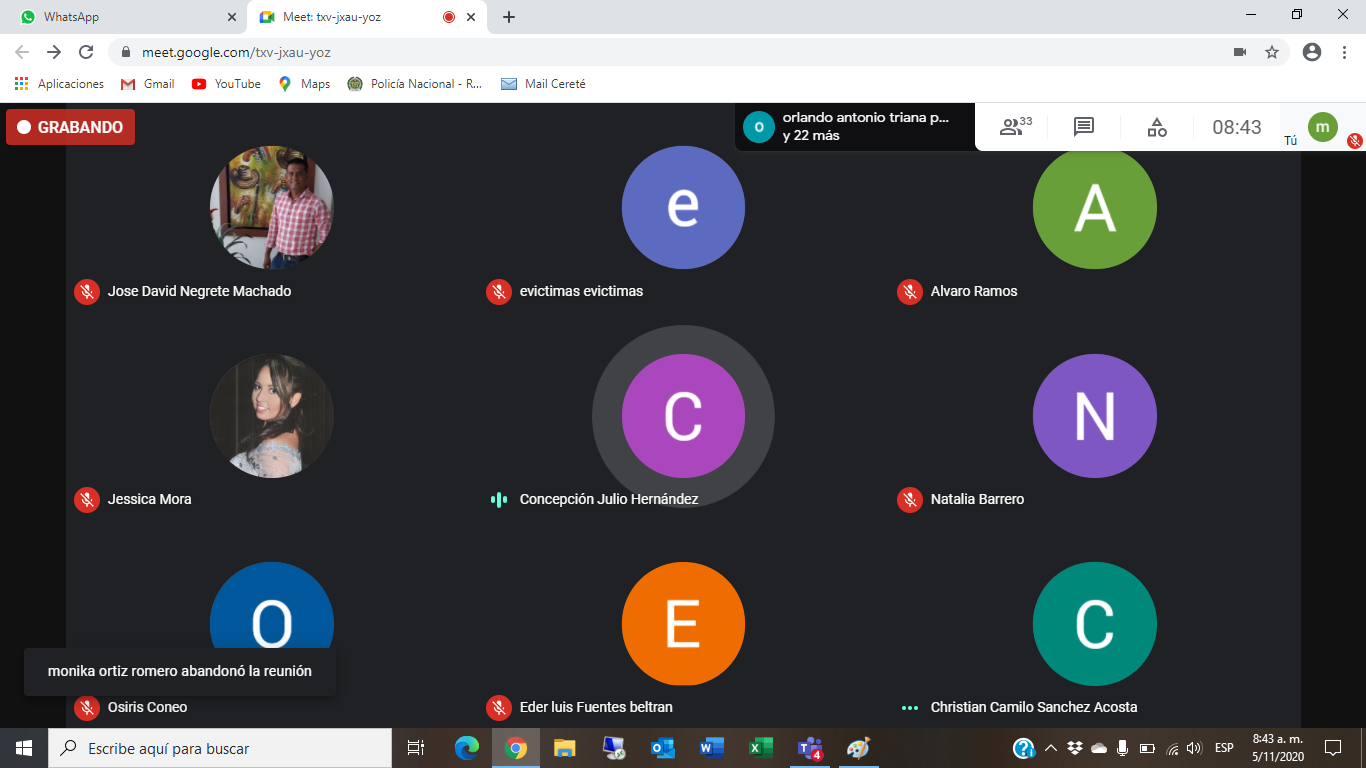
Task: Open Chrome profile avatar icon
Action: [1312, 52]
